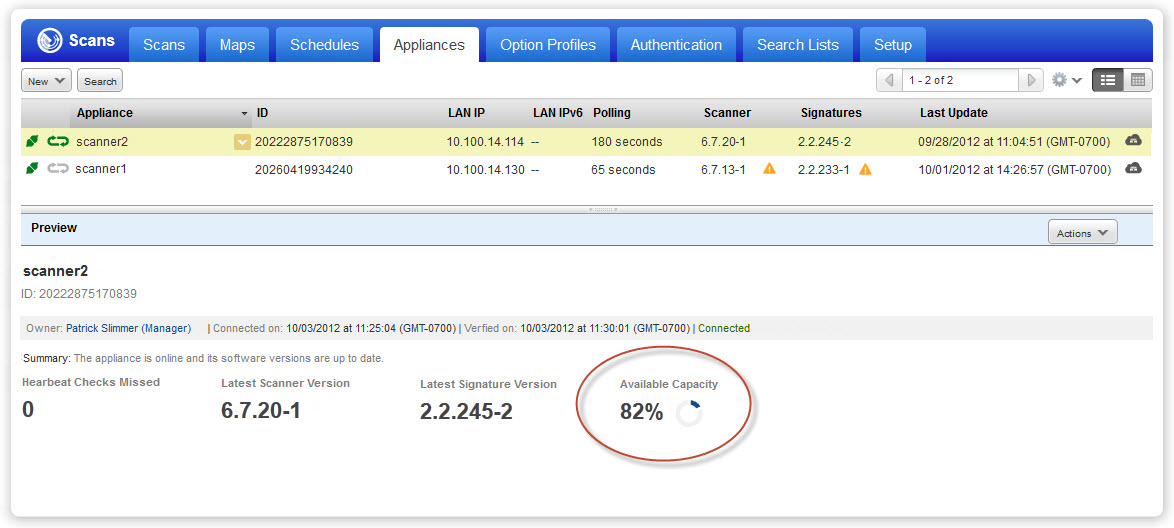Click the Preview panel title
This screenshot has height=528, width=1174.
pyautogui.click(x=54, y=228)
